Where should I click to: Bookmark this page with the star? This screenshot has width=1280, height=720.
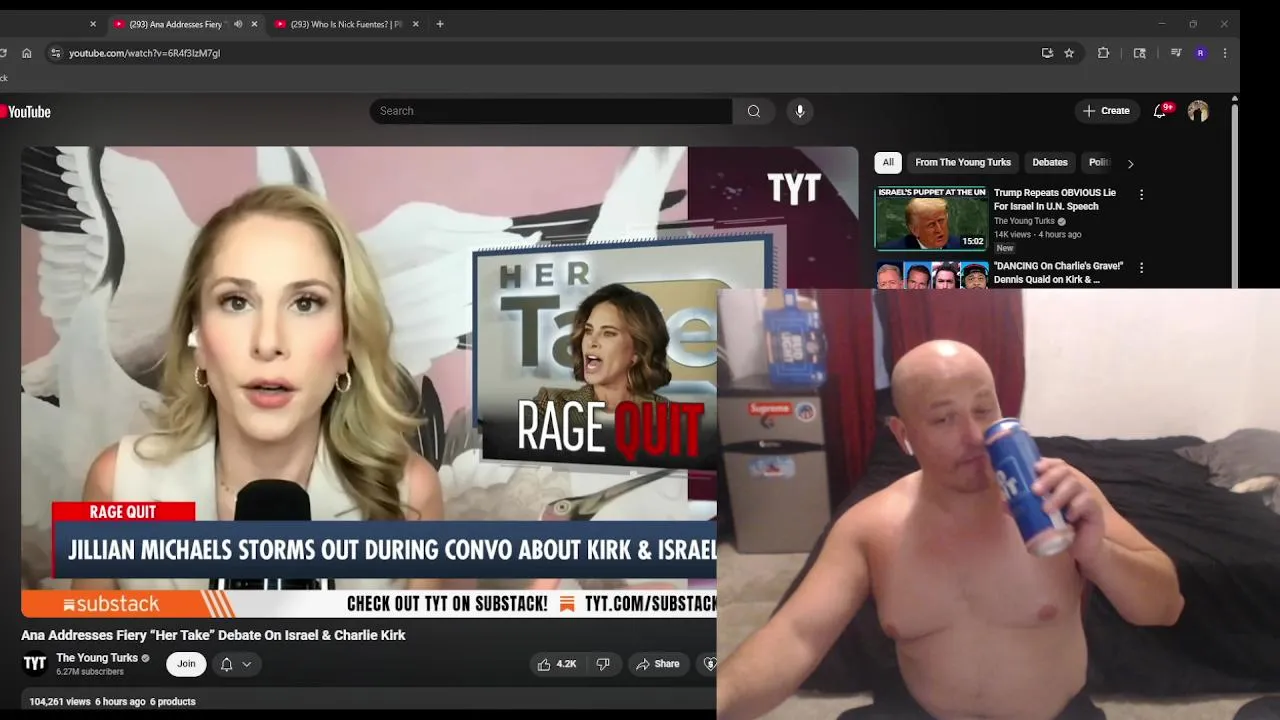pyautogui.click(x=1069, y=53)
